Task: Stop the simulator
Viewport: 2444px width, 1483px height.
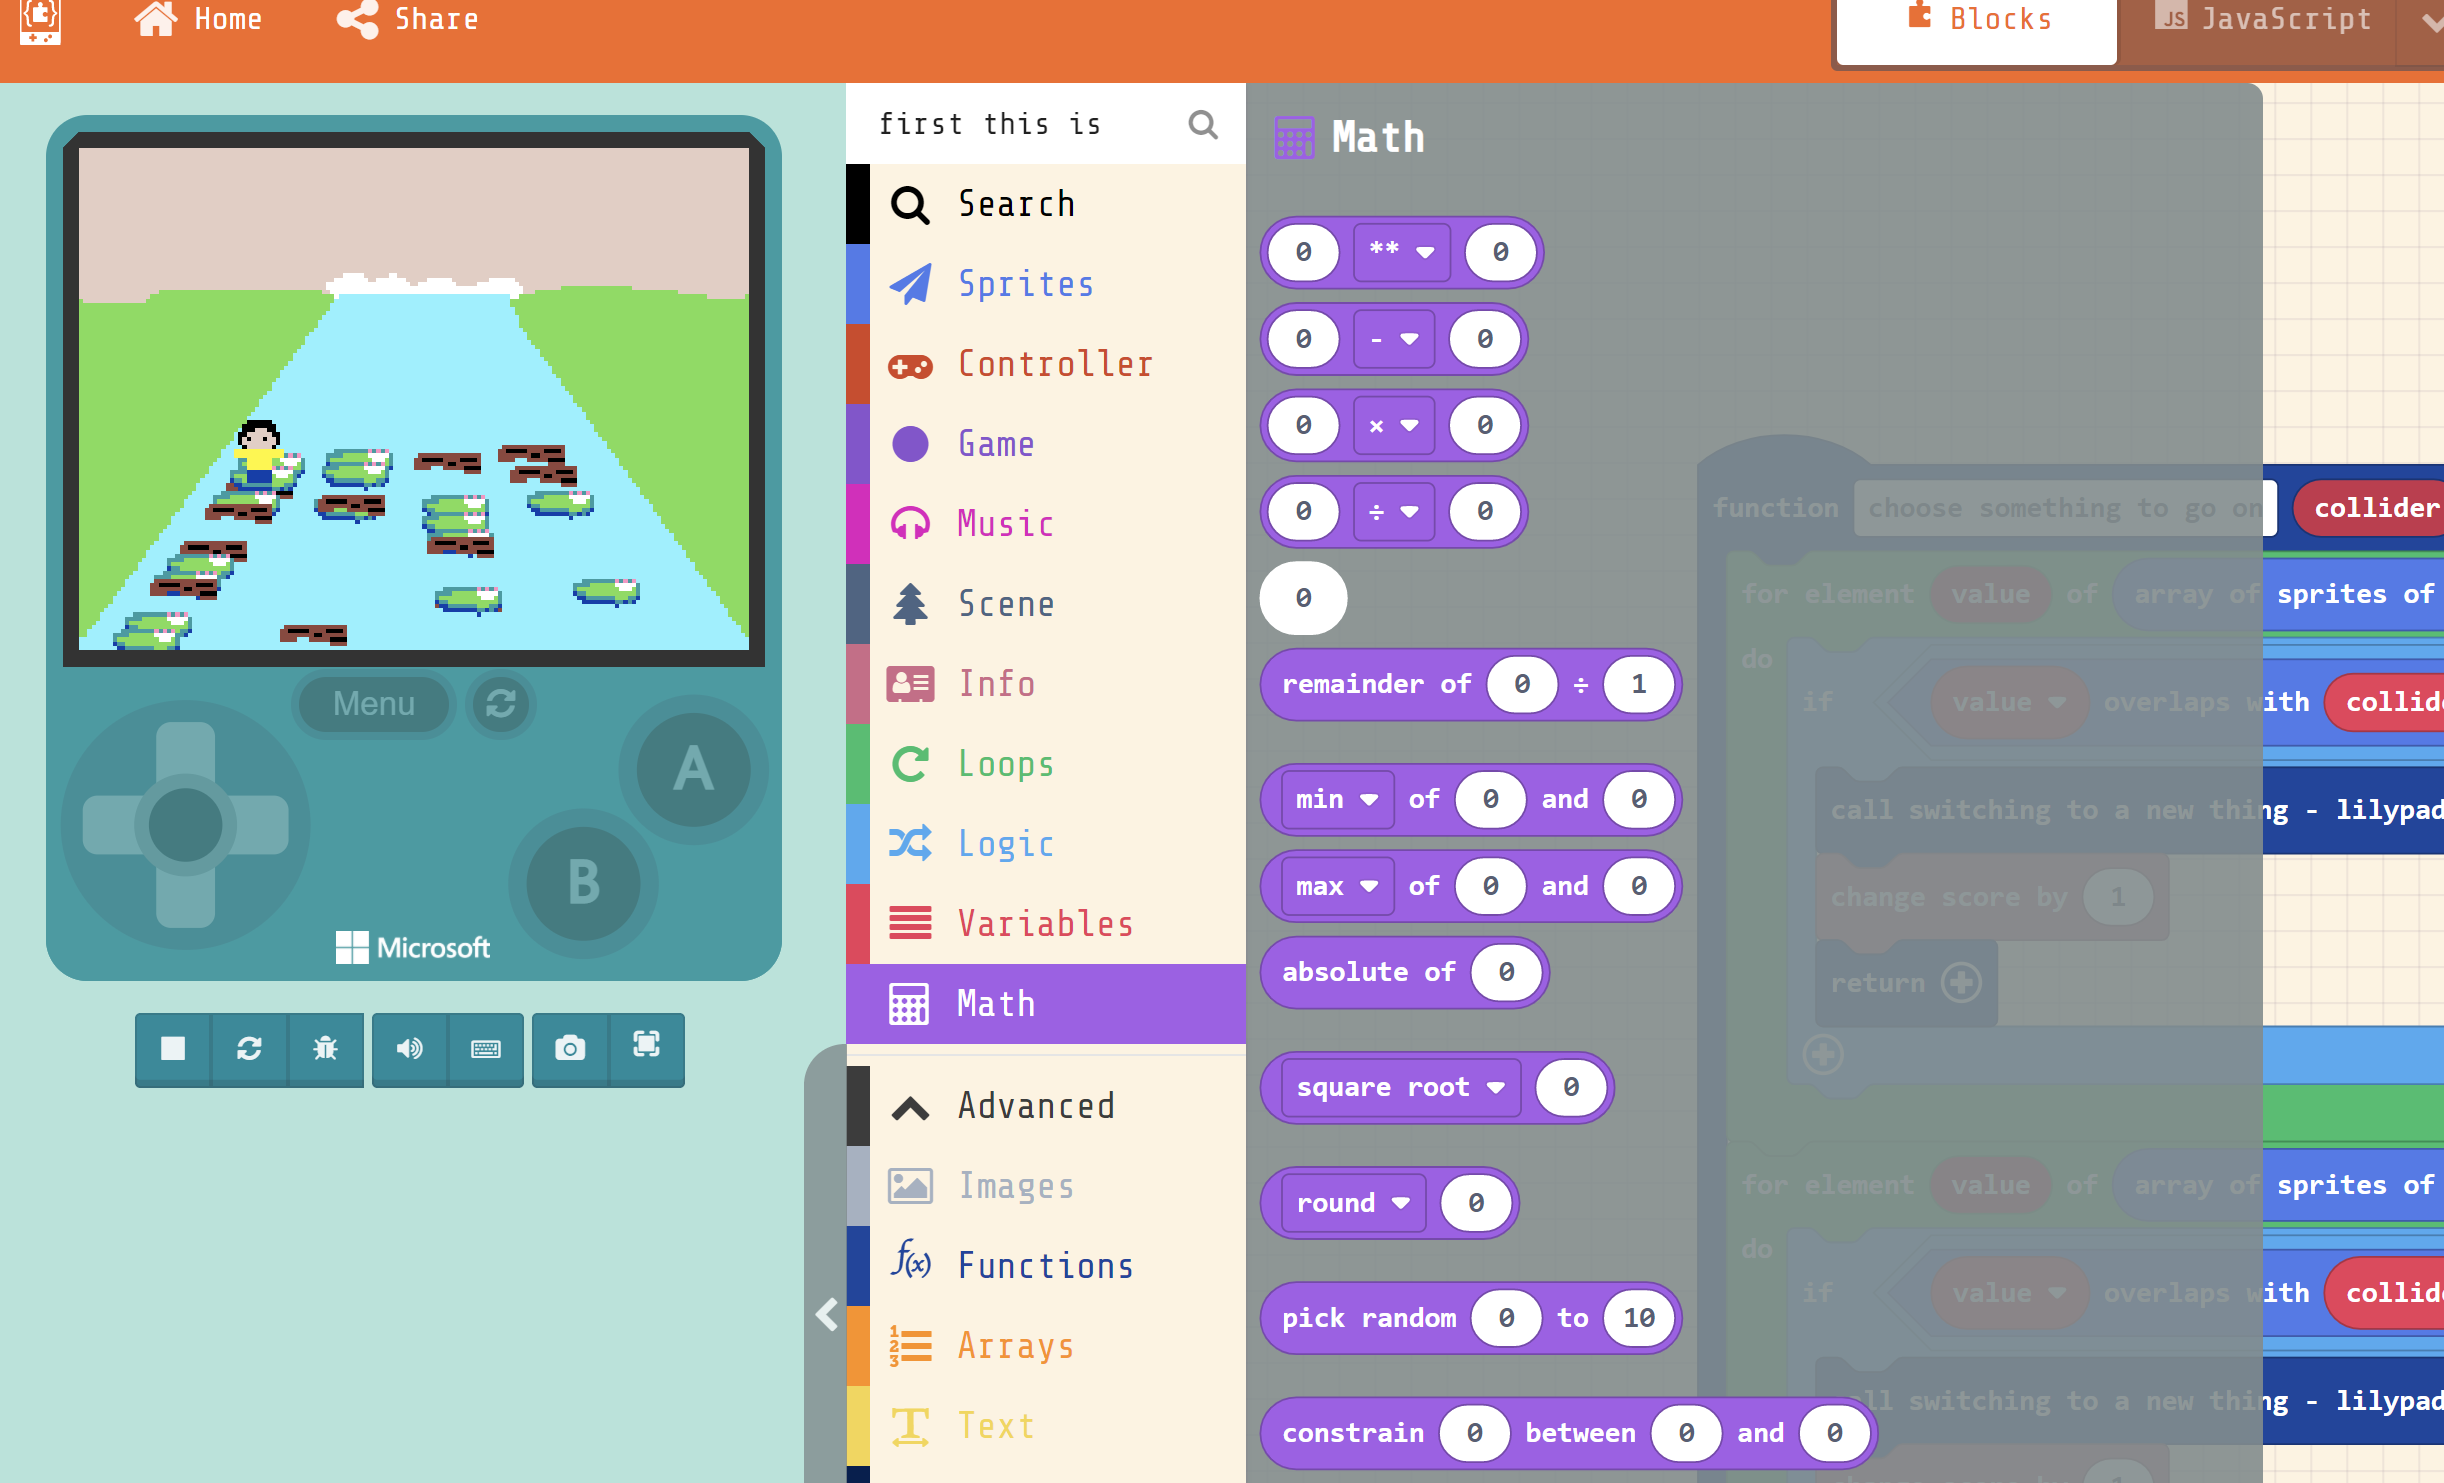Action: coord(173,1048)
